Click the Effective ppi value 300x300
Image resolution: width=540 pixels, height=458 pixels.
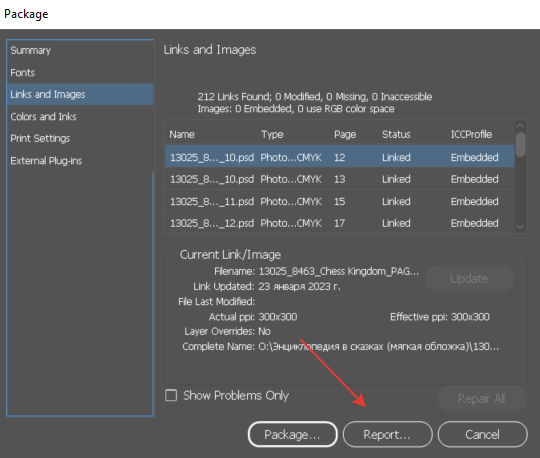click(470, 317)
